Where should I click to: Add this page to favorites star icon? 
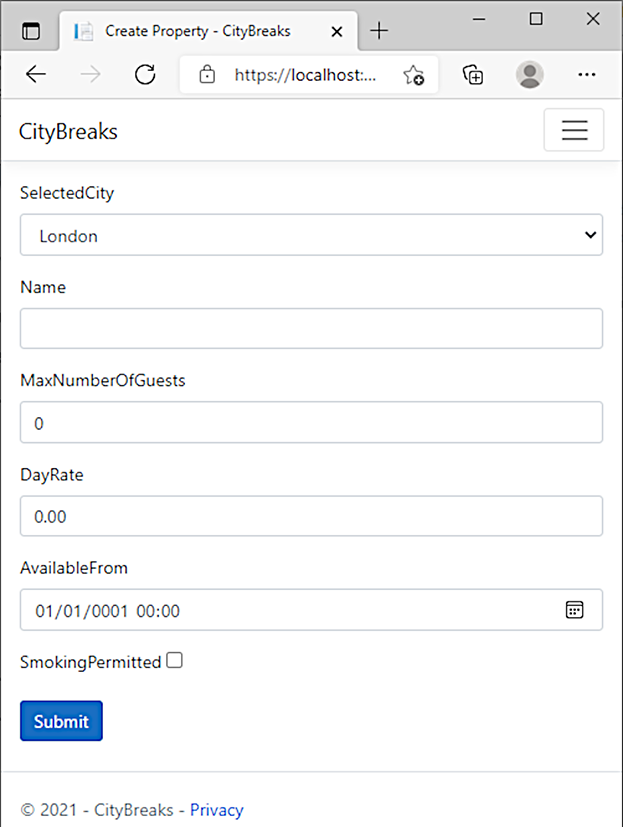pyautogui.click(x=414, y=75)
